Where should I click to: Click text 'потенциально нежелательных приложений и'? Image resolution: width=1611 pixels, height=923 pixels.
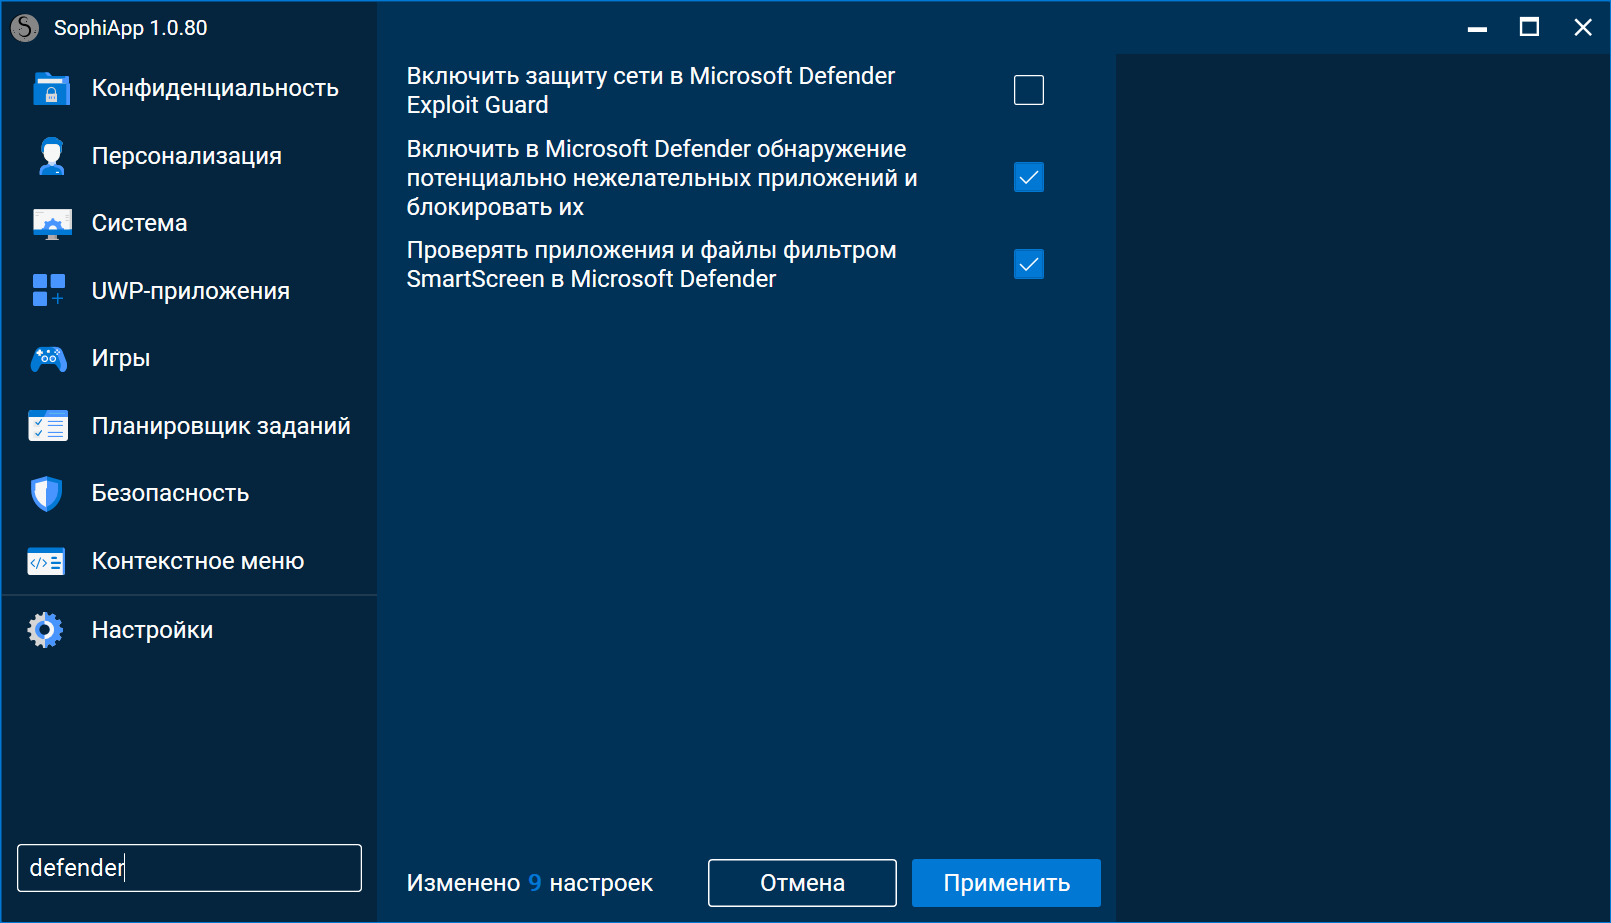(662, 178)
